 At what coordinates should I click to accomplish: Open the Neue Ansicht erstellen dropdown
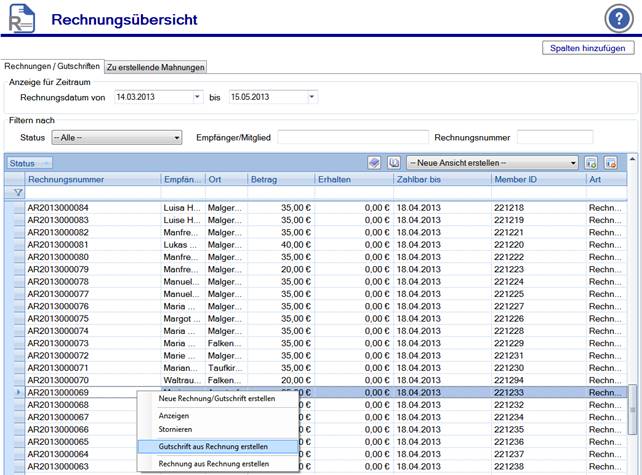coord(573,163)
